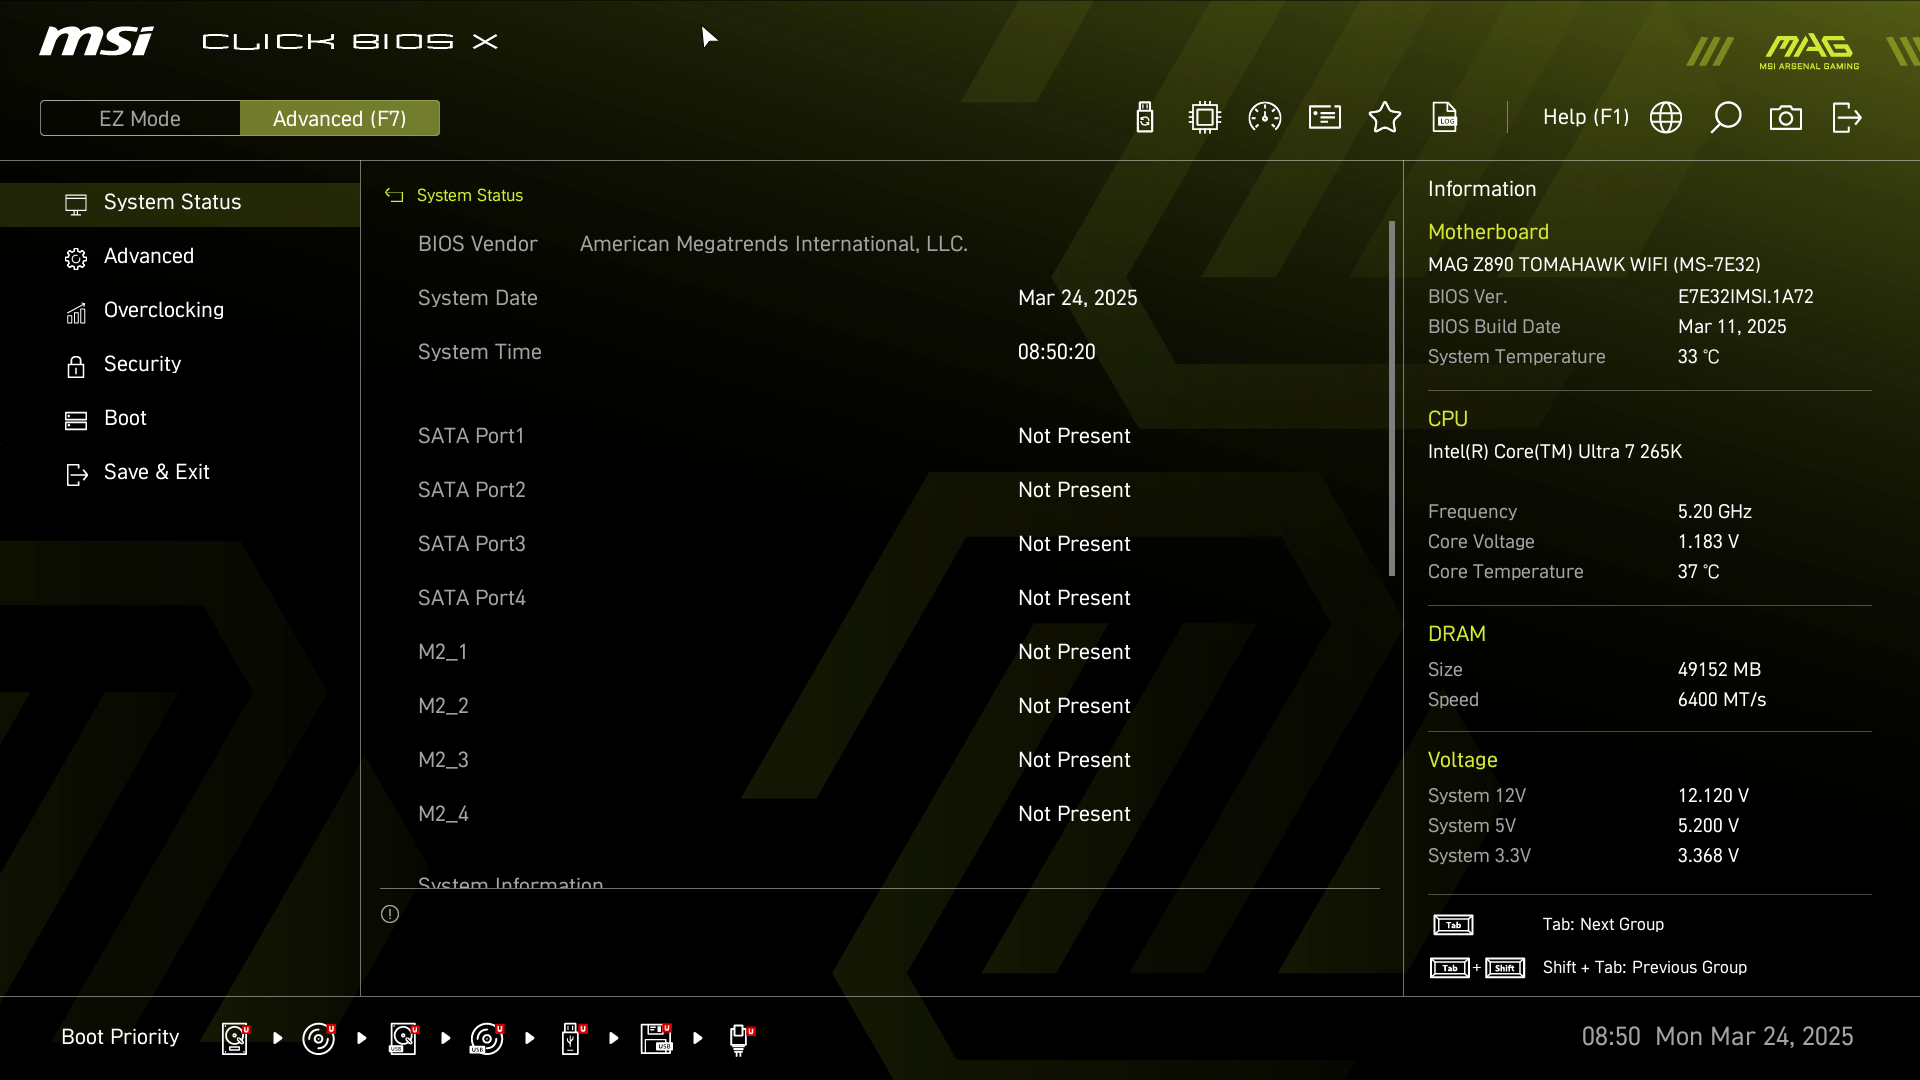1920x1080 pixels.
Task: Click the star favorites icon
Action: pos(1385,118)
